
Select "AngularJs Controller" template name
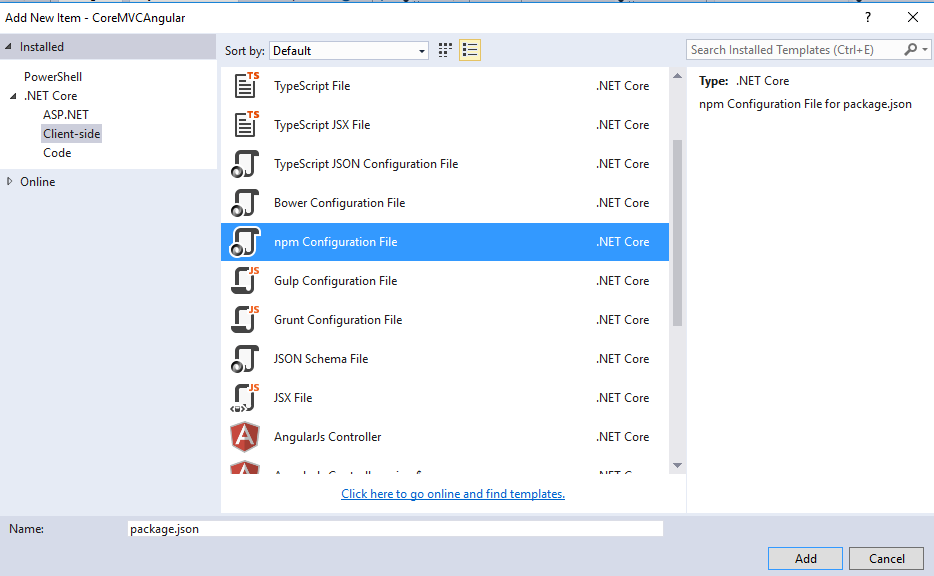pyautogui.click(x=328, y=437)
